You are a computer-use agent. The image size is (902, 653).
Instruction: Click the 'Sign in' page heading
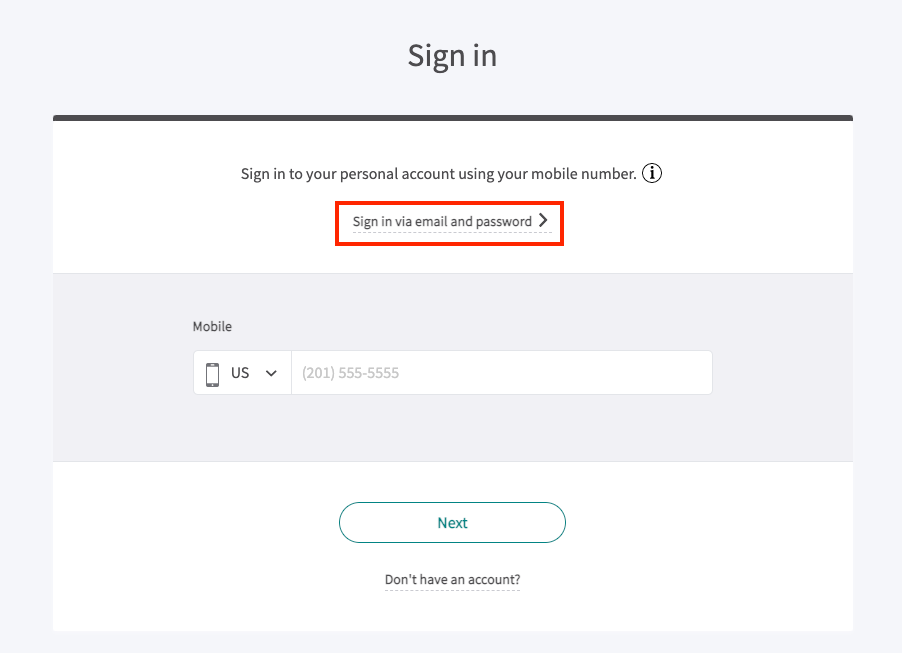452,56
